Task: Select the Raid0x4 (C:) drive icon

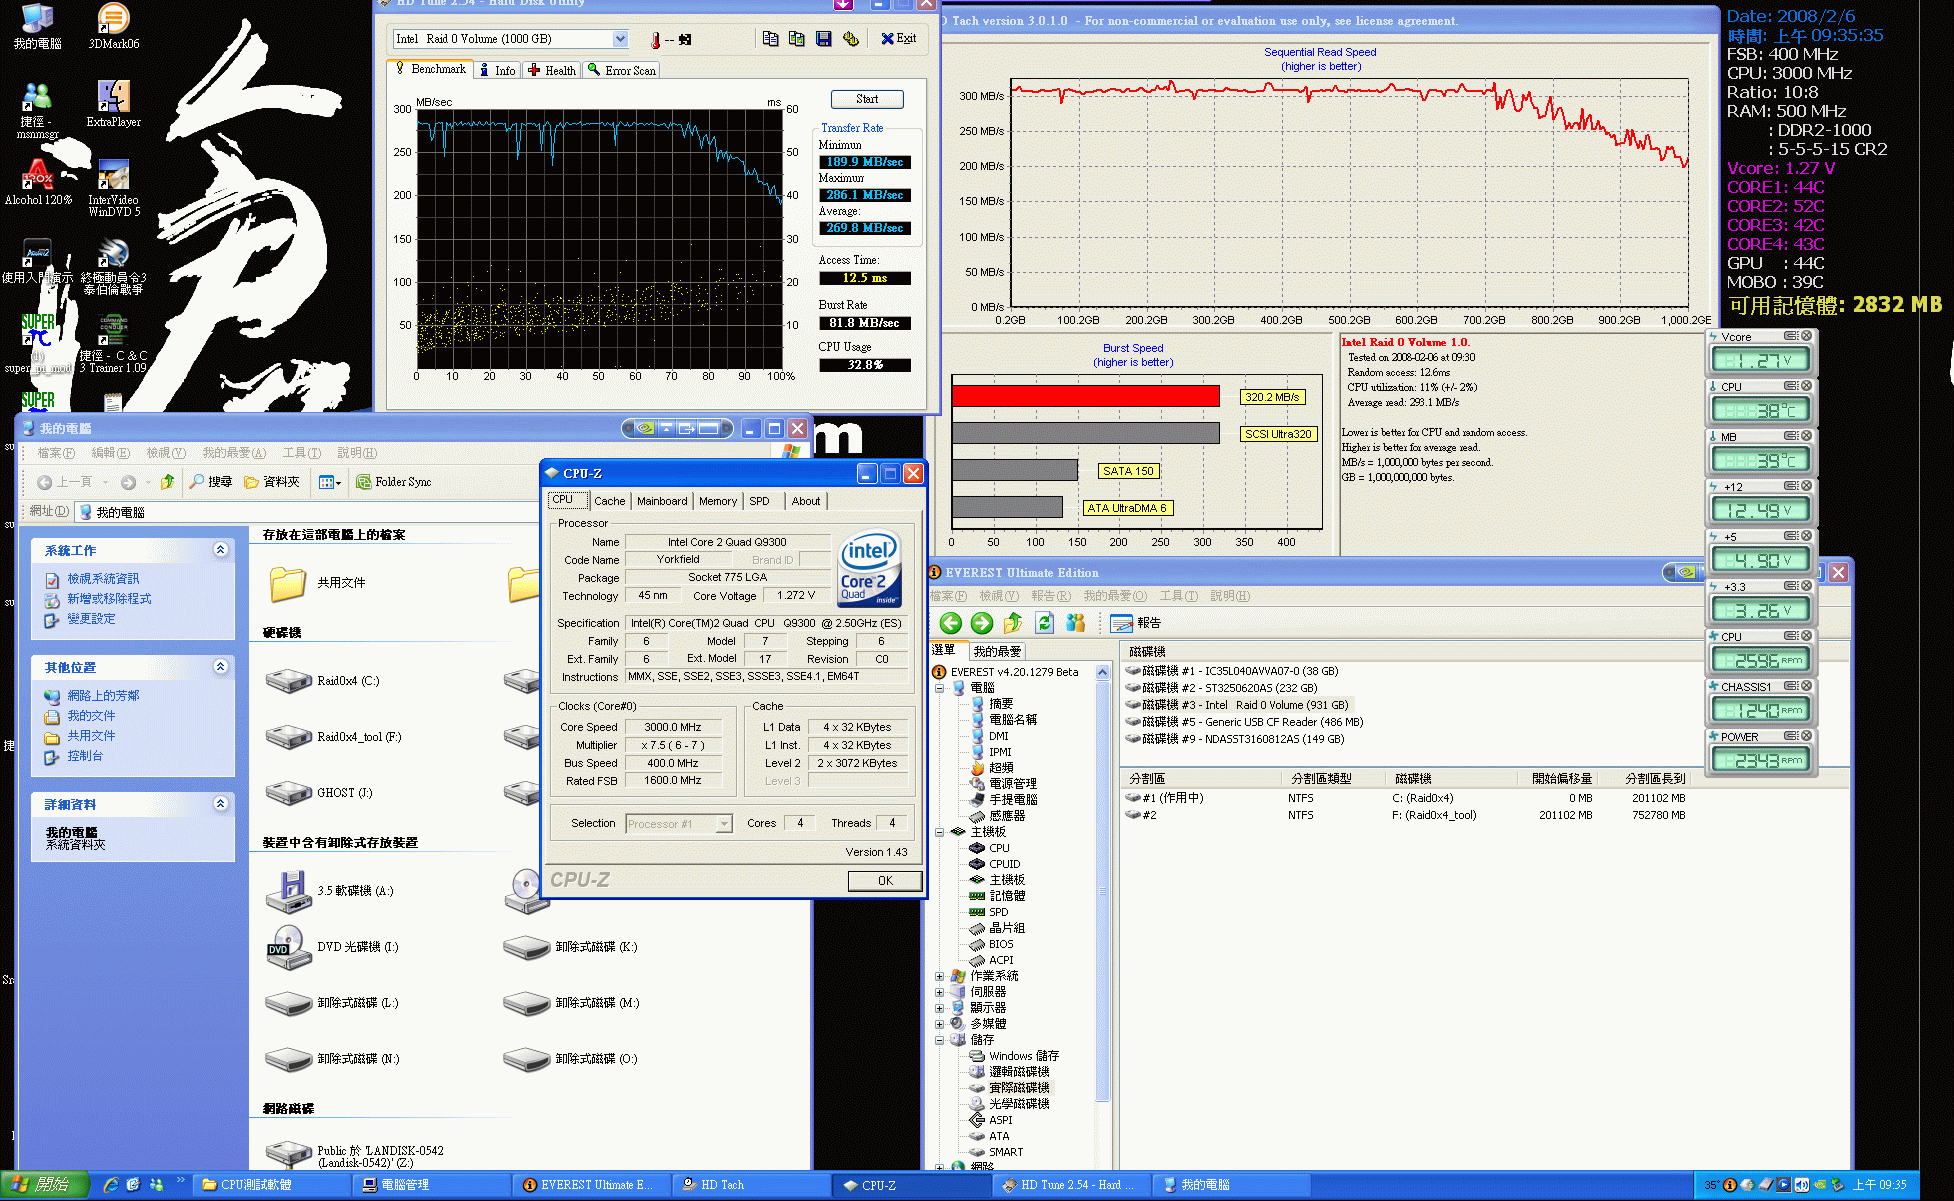Action: tap(289, 681)
